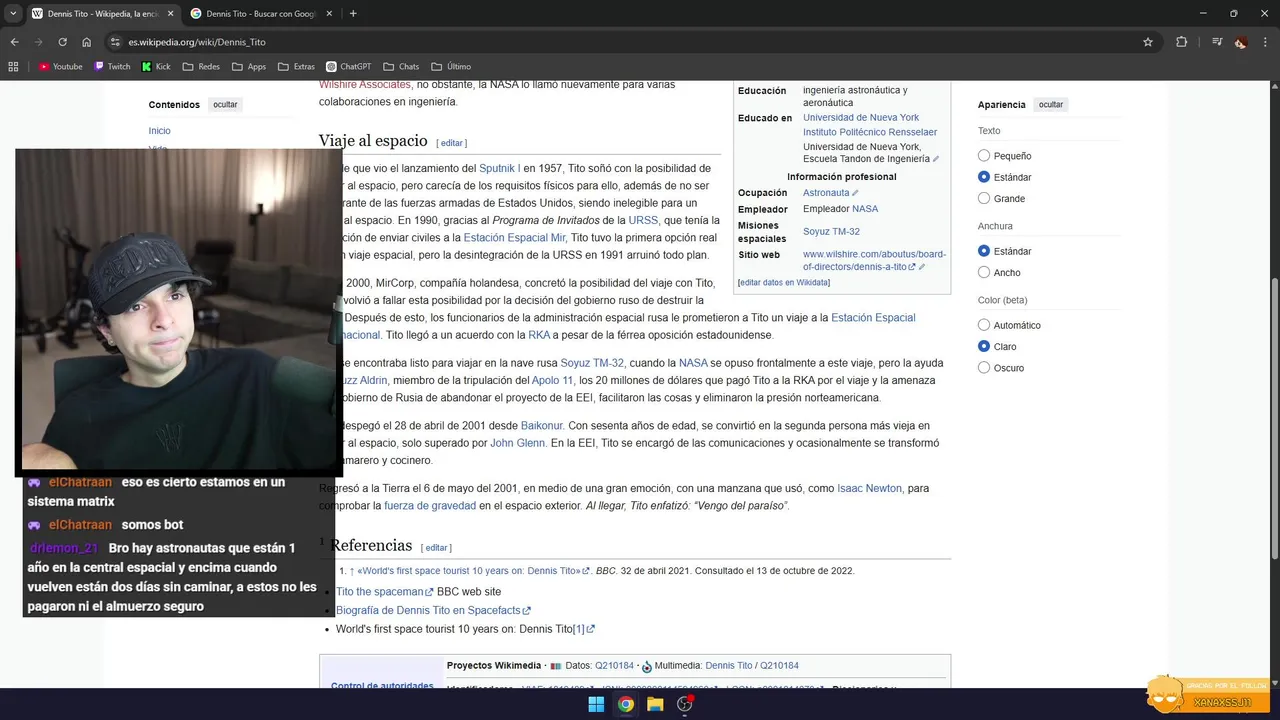Viewport: 1280px width, 720px height.
Task: Close the Dennis Tito Google search tab
Action: [x=329, y=13]
